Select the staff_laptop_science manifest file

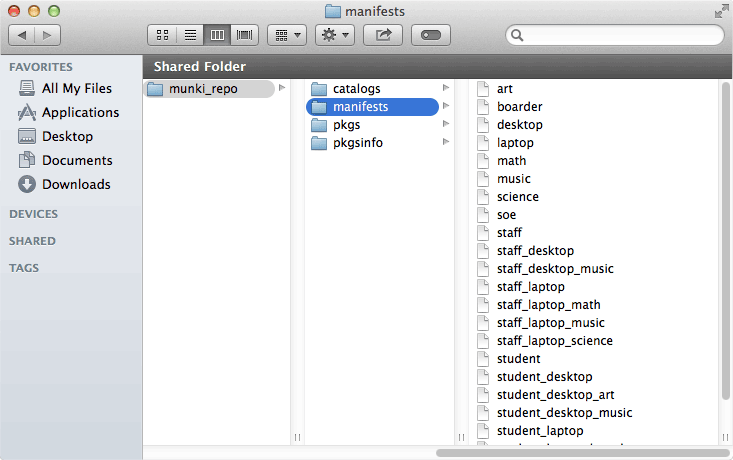[x=554, y=341]
